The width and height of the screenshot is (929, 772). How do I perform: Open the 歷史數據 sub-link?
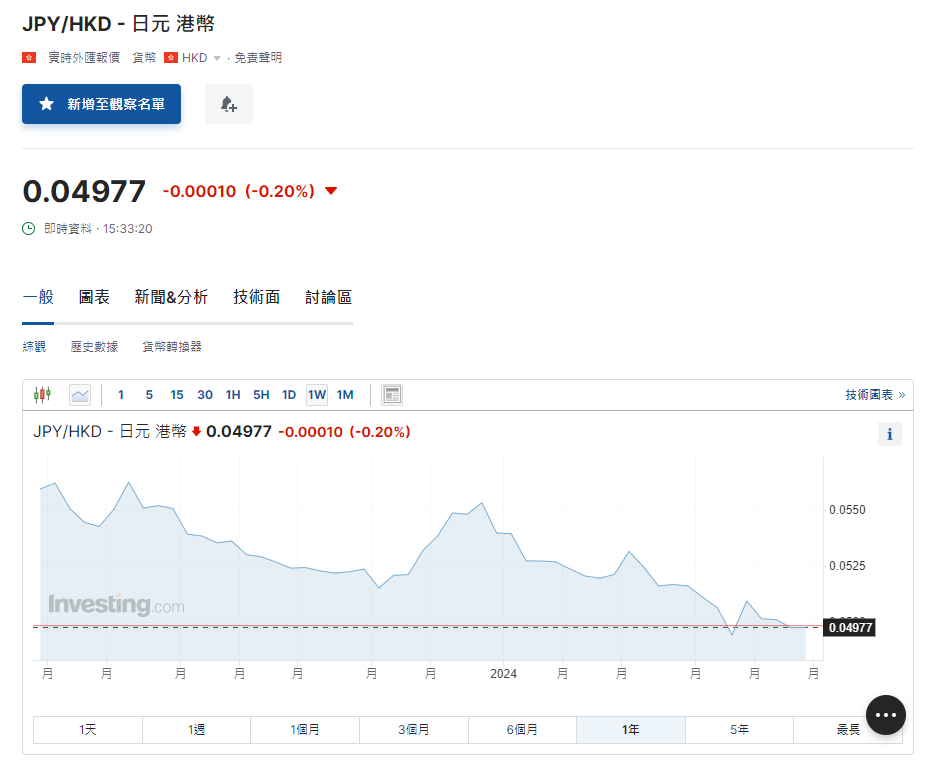pyautogui.click(x=94, y=347)
